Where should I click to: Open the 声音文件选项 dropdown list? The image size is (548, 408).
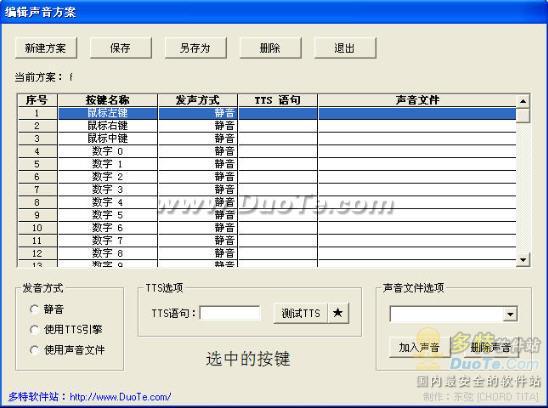(510, 314)
